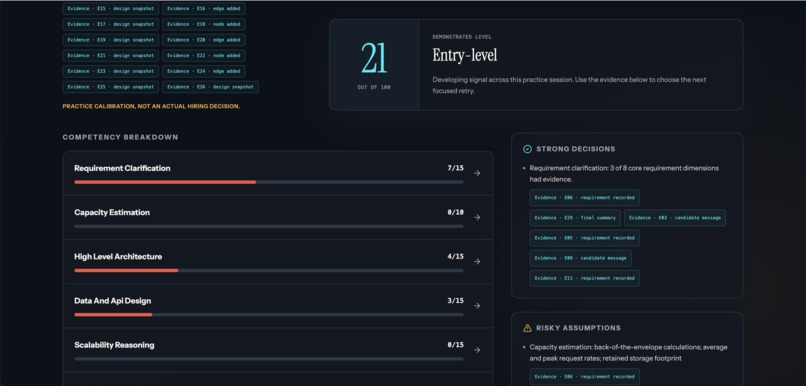806x386 pixels.
Task: Click the score number 21
Action: (x=374, y=58)
